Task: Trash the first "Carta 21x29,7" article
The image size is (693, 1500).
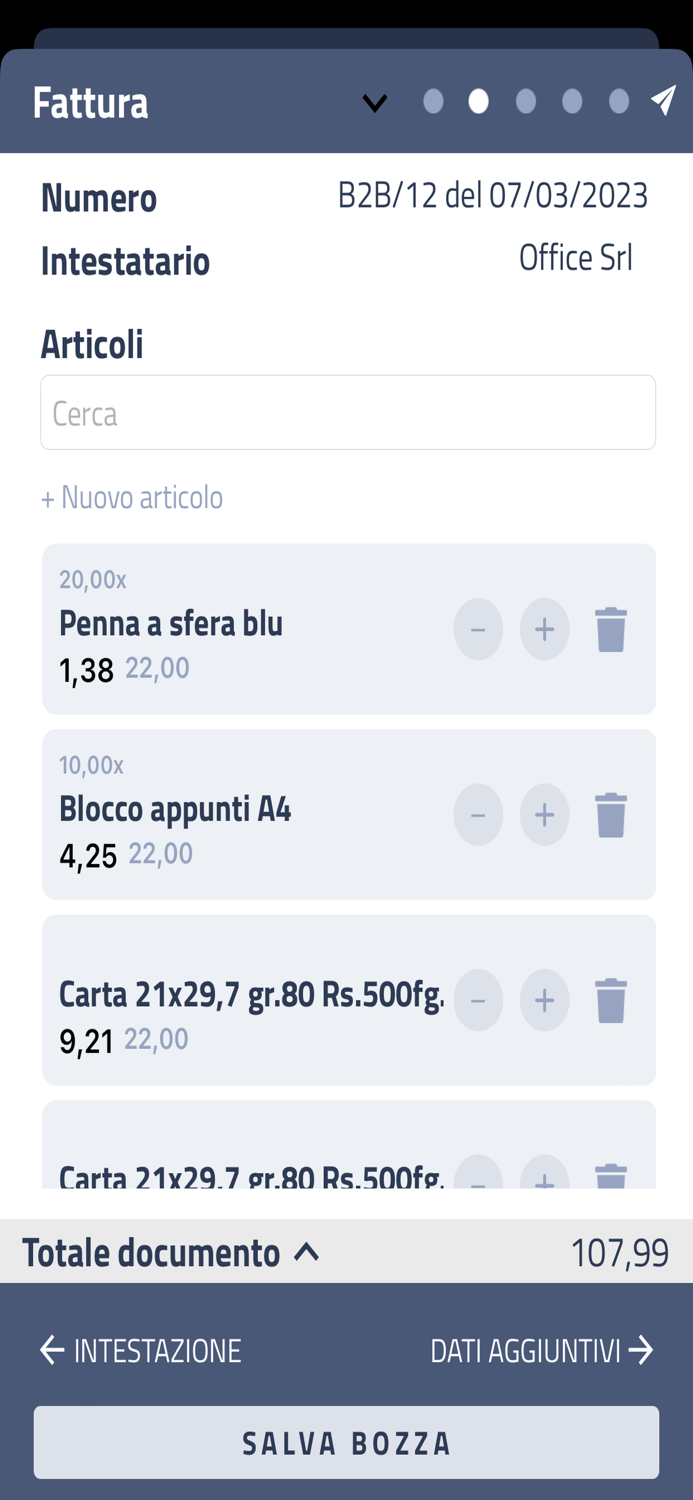Action: pyautogui.click(x=611, y=999)
